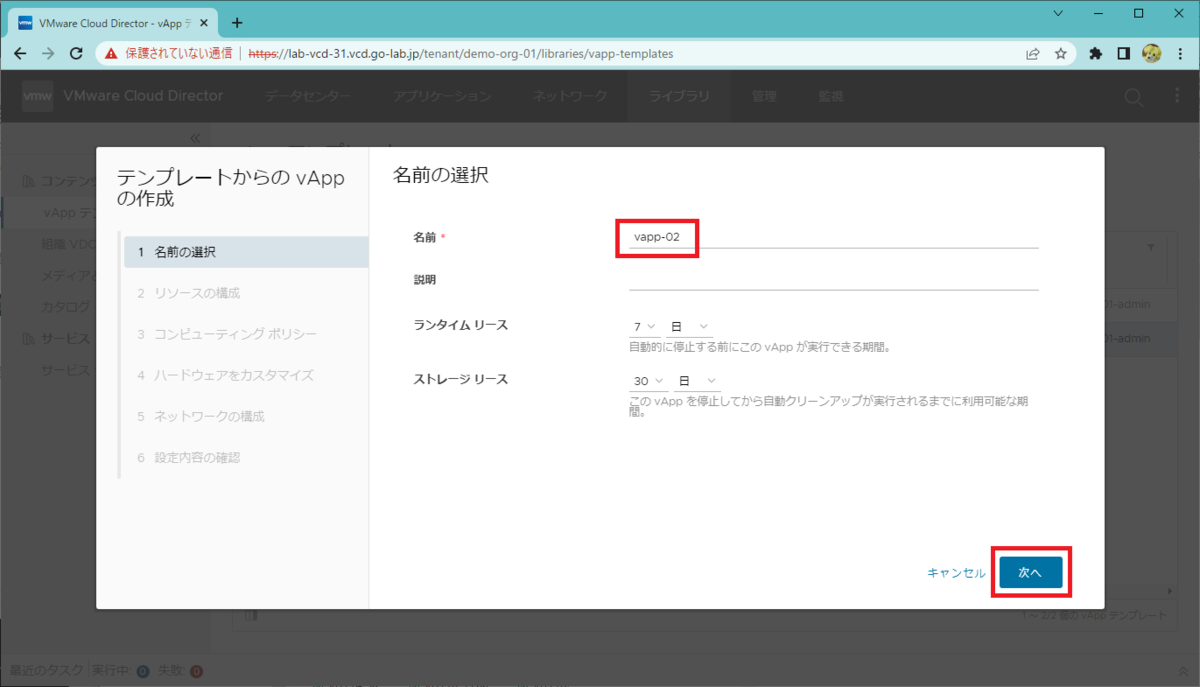Open the ネットワーク menu
Image resolution: width=1200 pixels, height=687 pixels.
point(569,96)
